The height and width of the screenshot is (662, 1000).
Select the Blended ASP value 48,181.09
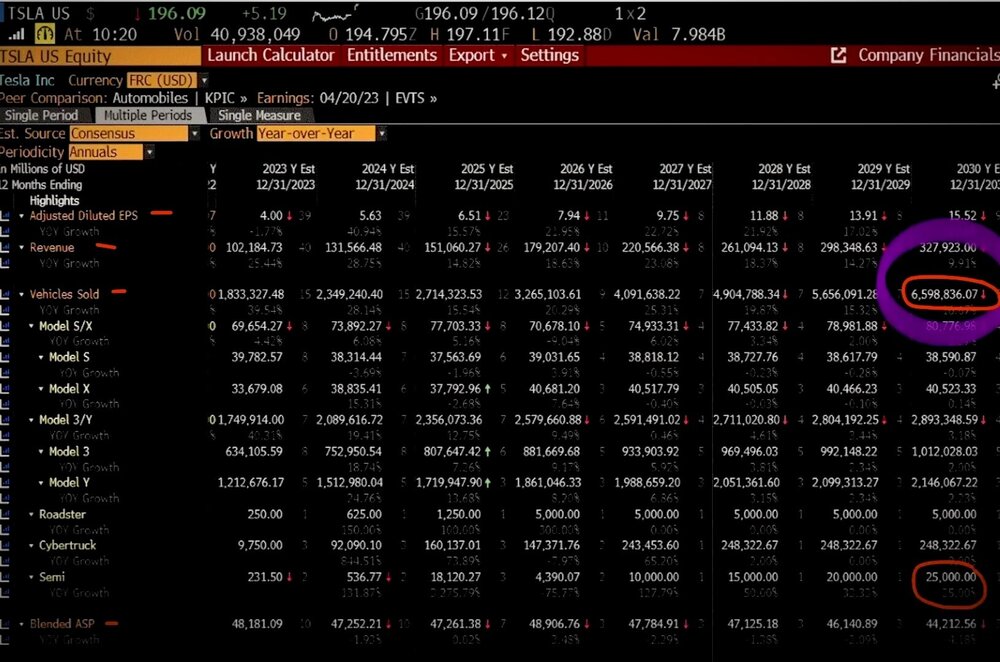[257, 624]
